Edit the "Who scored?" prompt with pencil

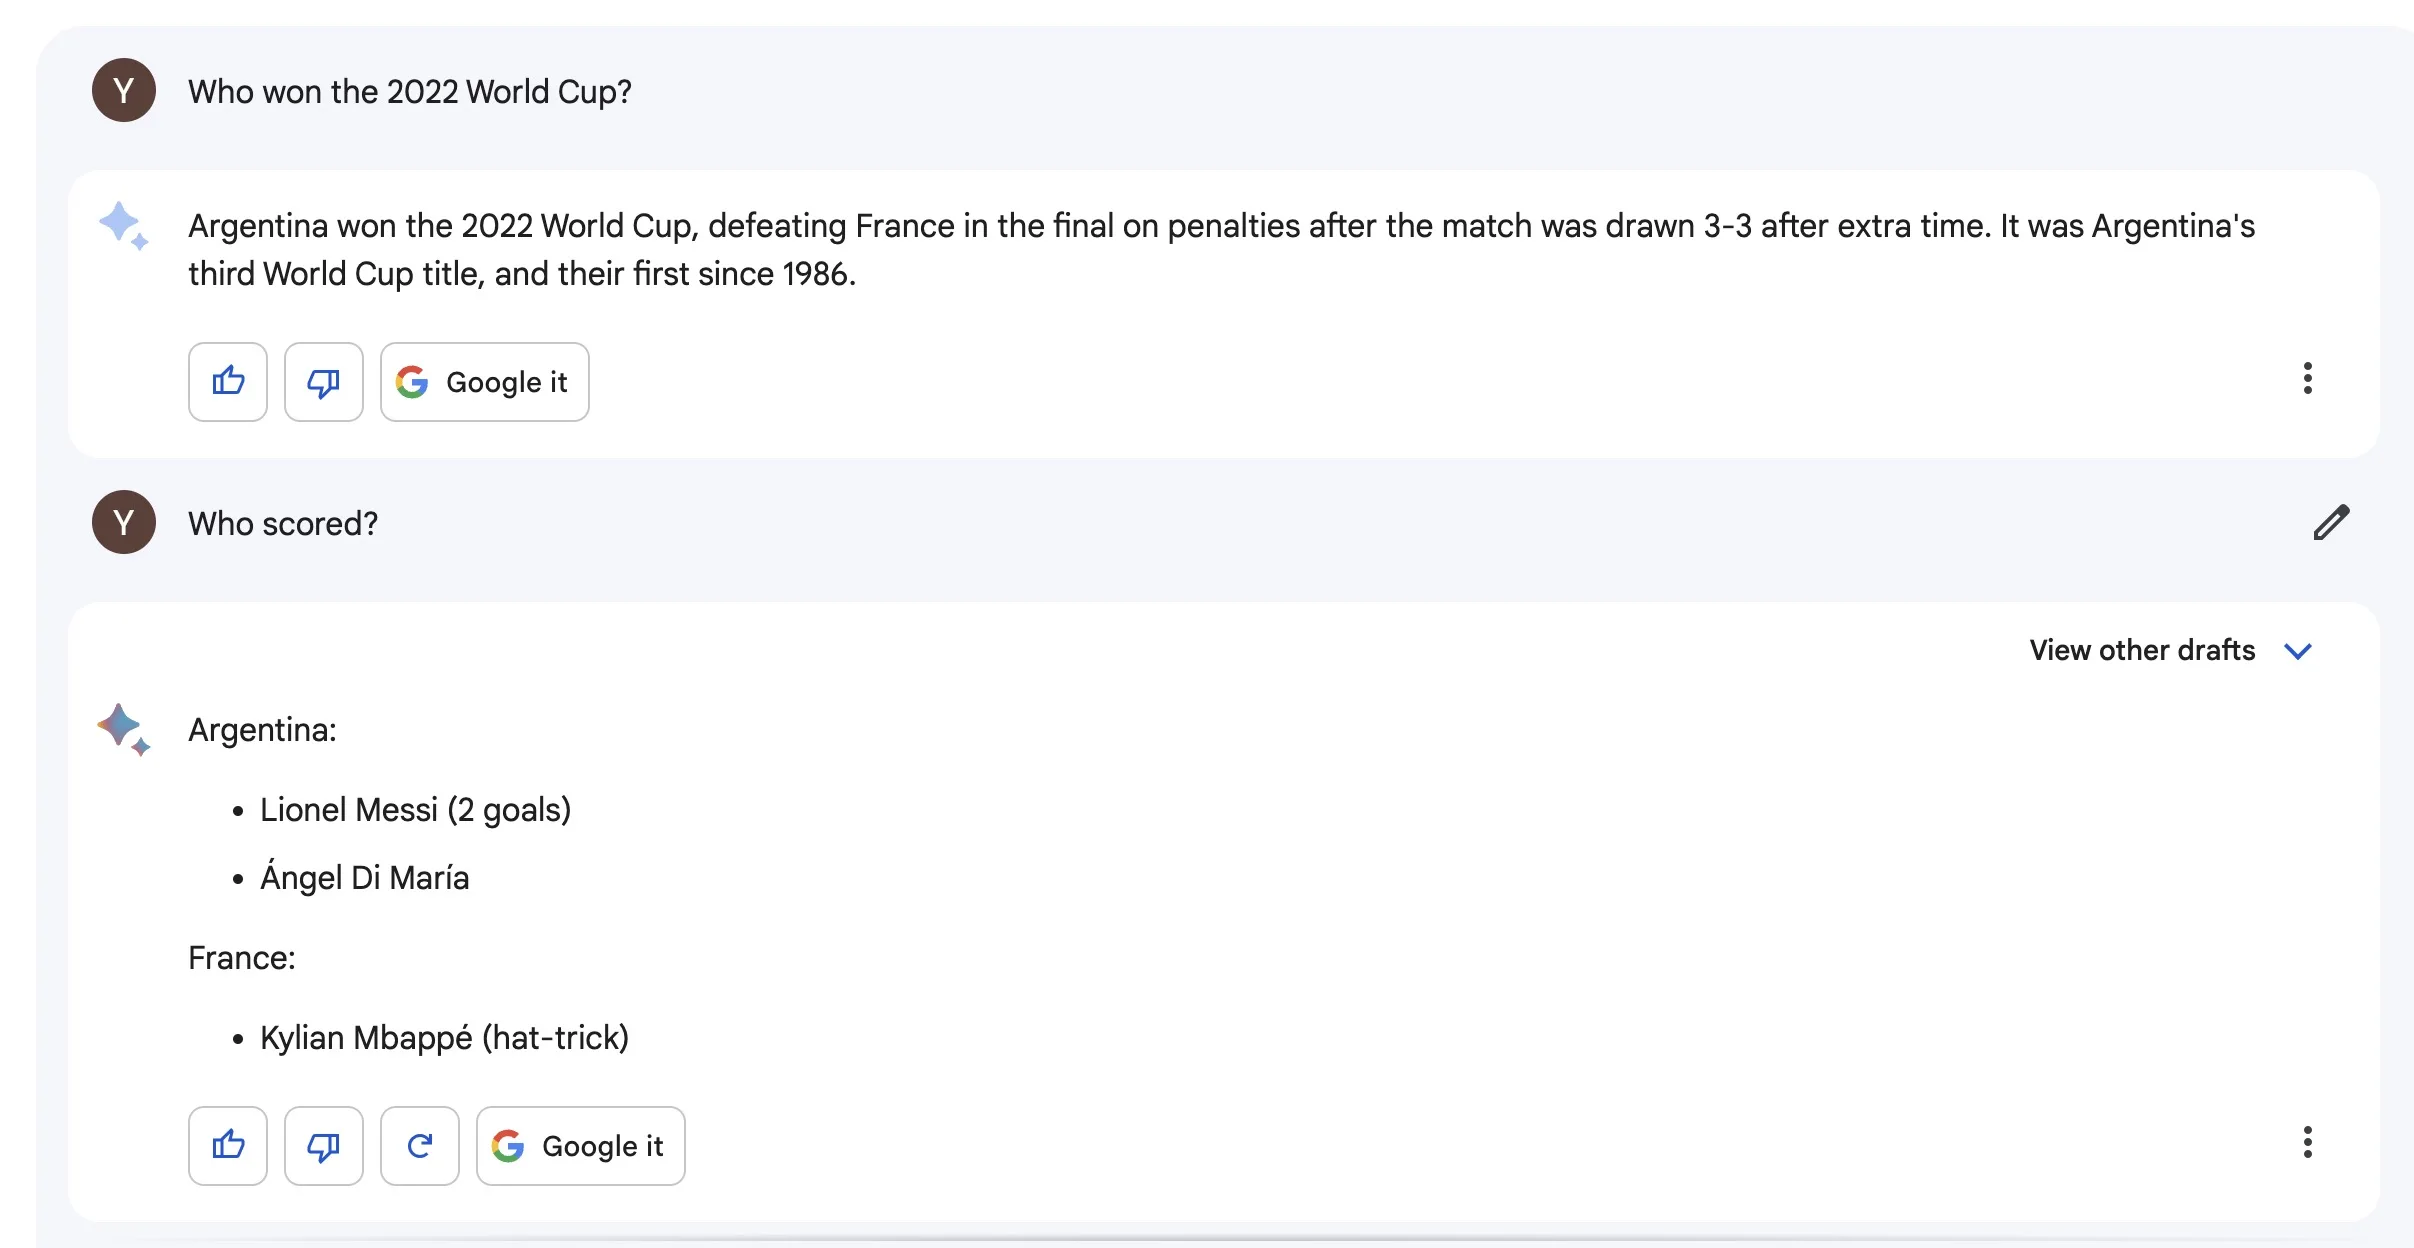coord(2331,523)
